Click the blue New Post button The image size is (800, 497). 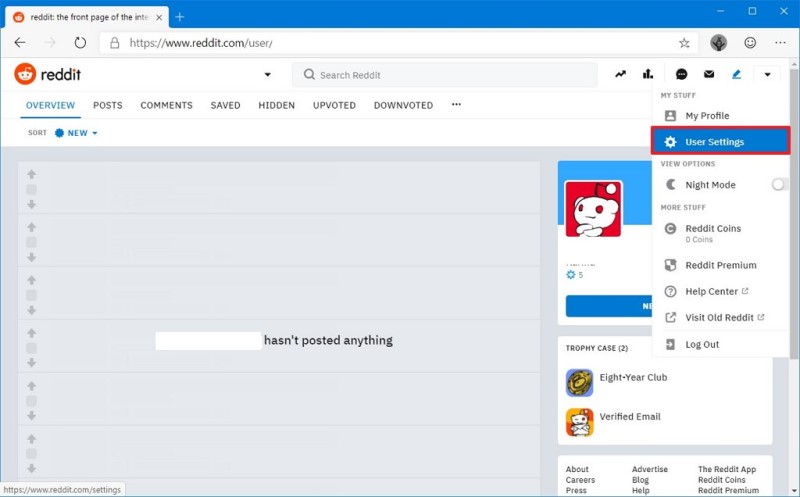[609, 306]
